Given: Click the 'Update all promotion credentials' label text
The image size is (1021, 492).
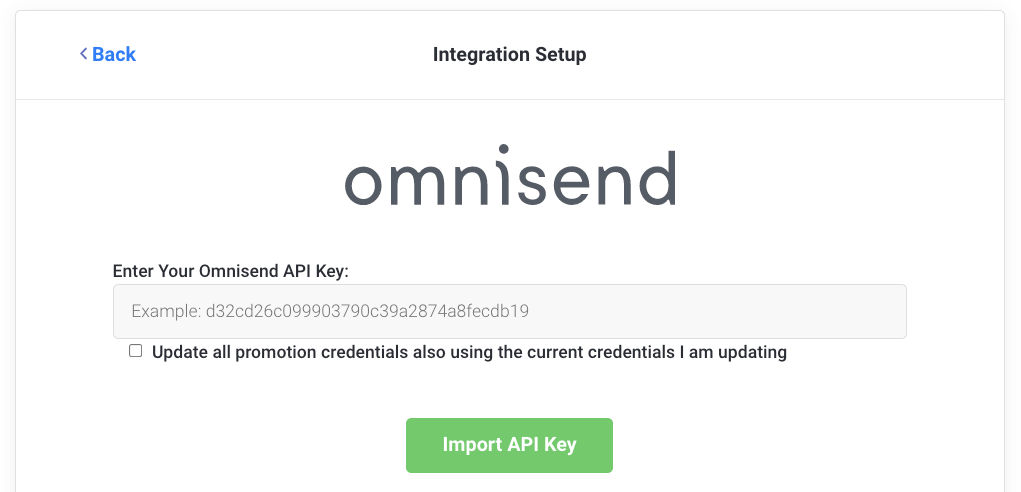Looking at the screenshot, I should pyautogui.click(x=469, y=352).
